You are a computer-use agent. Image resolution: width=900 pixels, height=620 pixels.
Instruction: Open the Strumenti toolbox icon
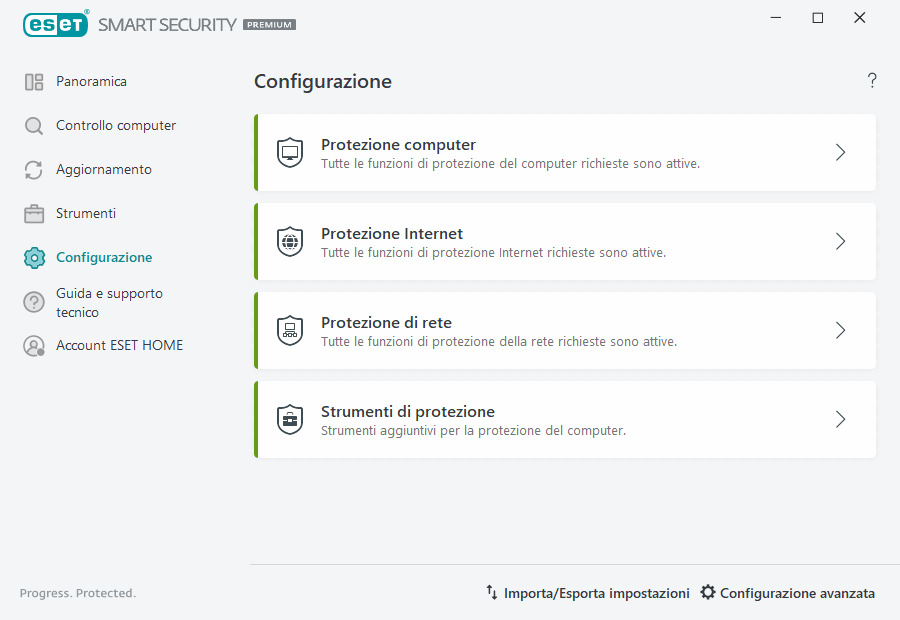click(x=32, y=213)
